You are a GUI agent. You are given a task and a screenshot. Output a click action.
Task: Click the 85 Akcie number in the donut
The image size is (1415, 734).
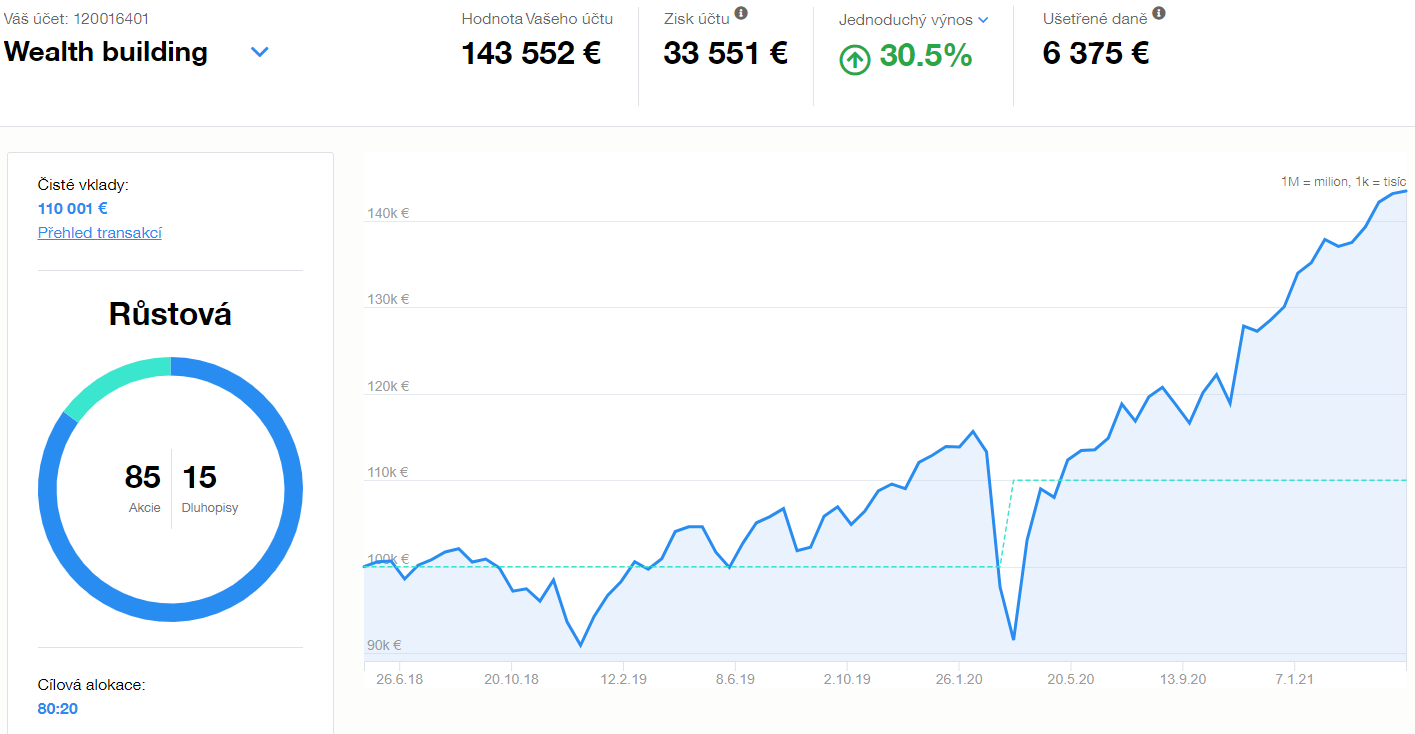[143, 477]
